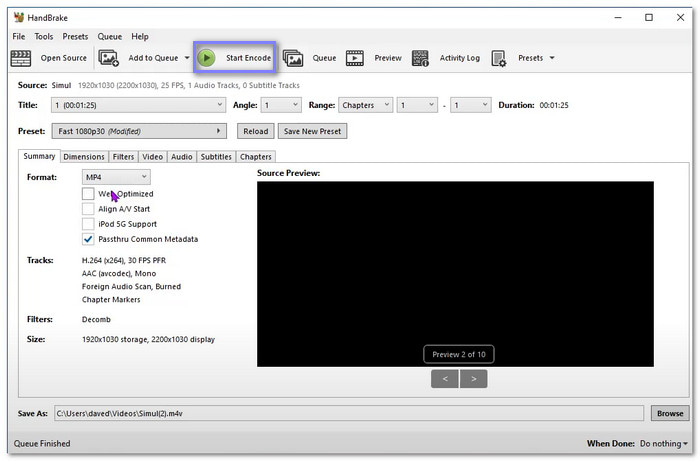Viewport: 700px width, 461px height.
Task: Expand the When Done dropdown
Action: pos(664,443)
